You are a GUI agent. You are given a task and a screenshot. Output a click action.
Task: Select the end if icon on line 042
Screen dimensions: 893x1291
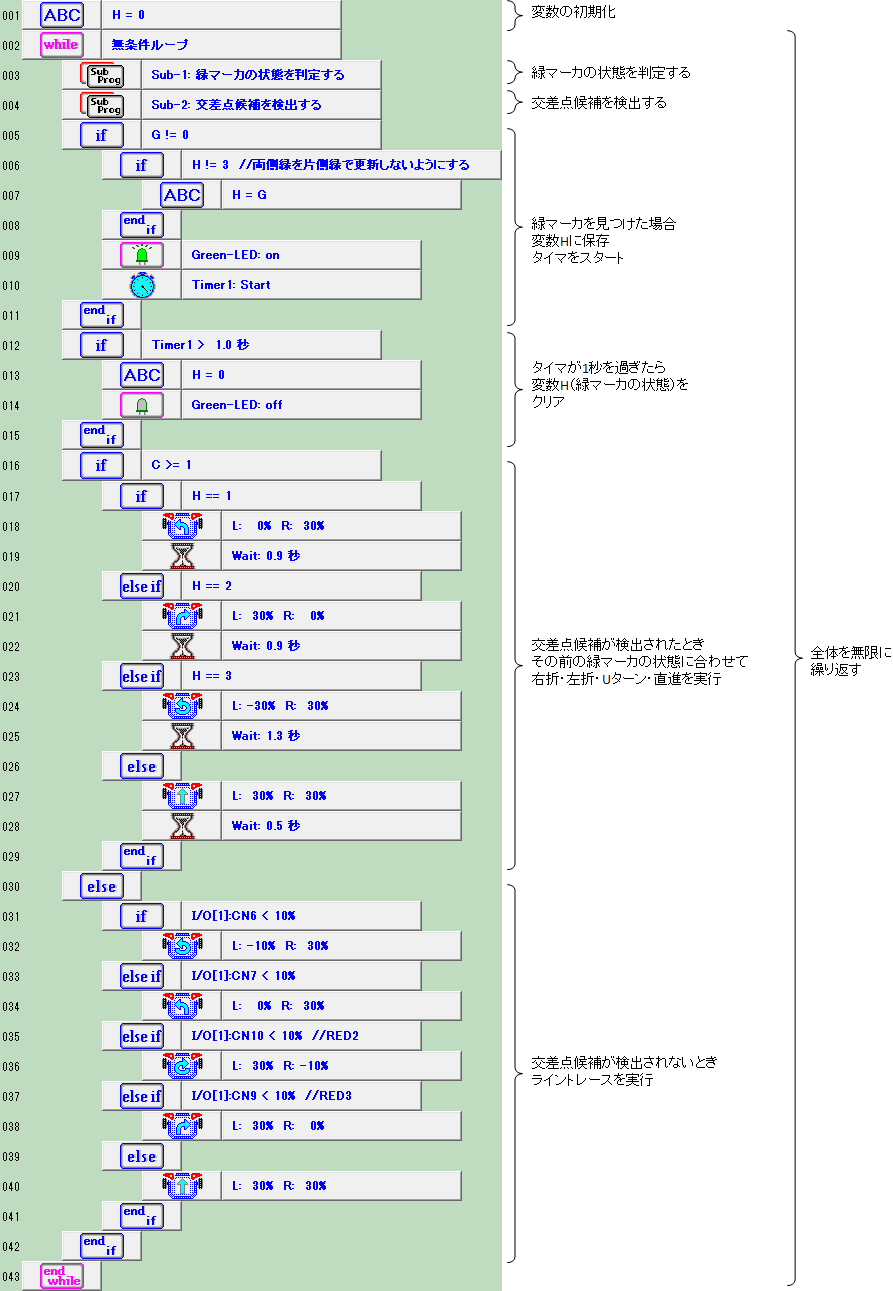101,1245
